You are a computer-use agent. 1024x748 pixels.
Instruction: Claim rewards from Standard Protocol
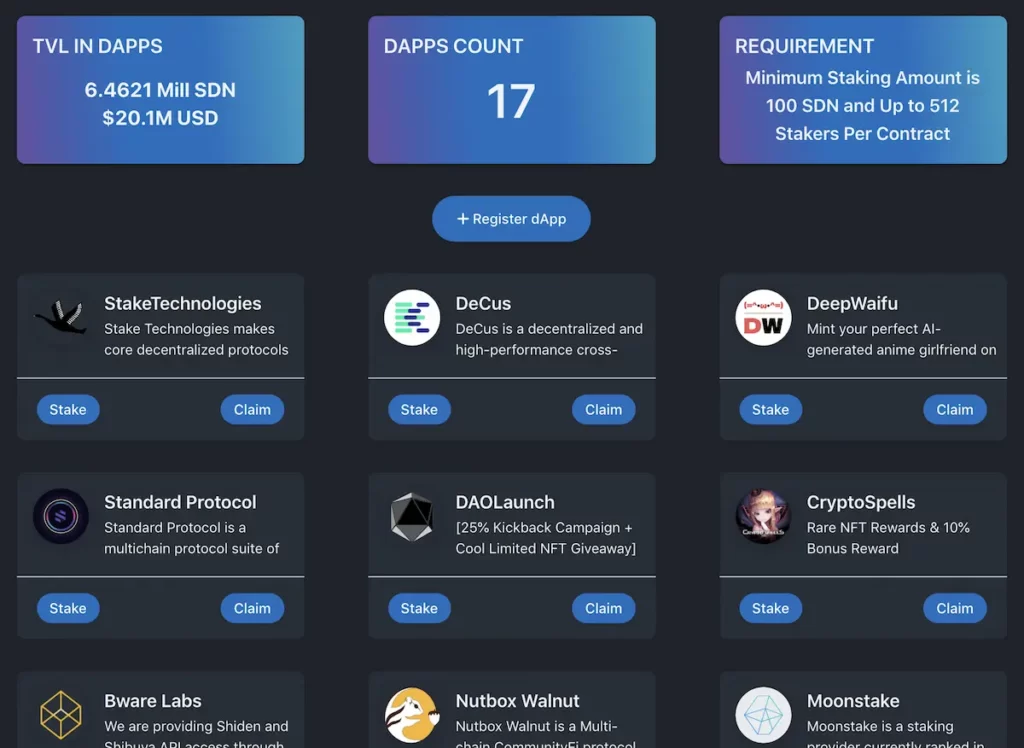(252, 608)
